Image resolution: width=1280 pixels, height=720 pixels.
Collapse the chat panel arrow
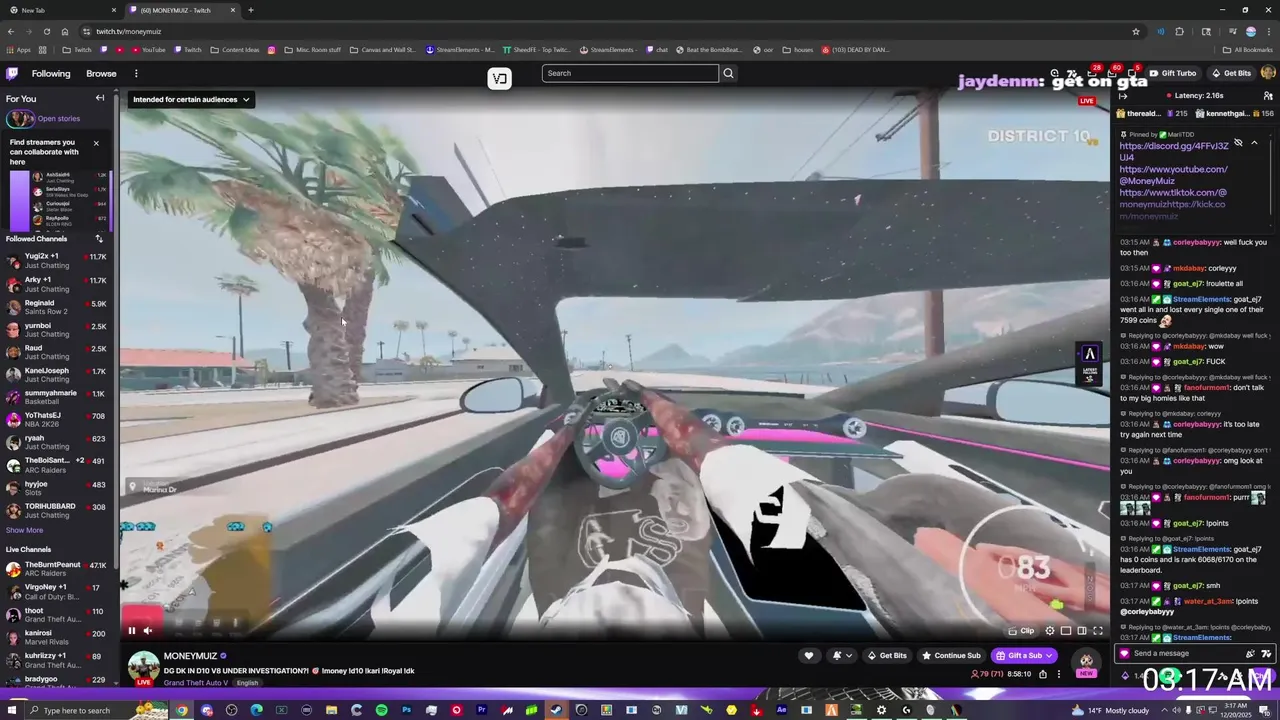tap(1123, 96)
